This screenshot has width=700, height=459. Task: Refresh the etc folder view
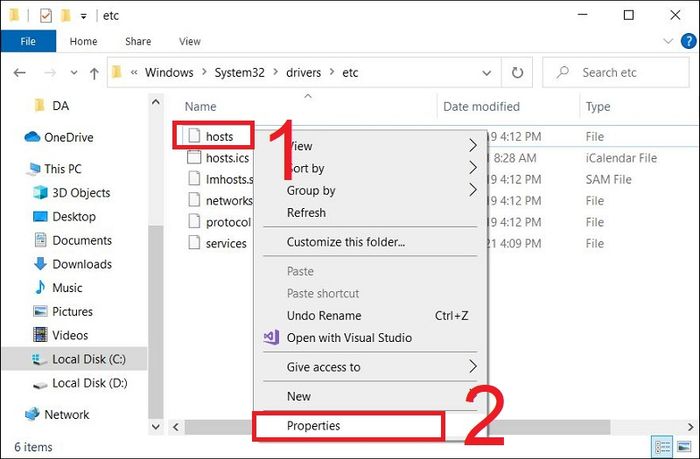tap(517, 72)
